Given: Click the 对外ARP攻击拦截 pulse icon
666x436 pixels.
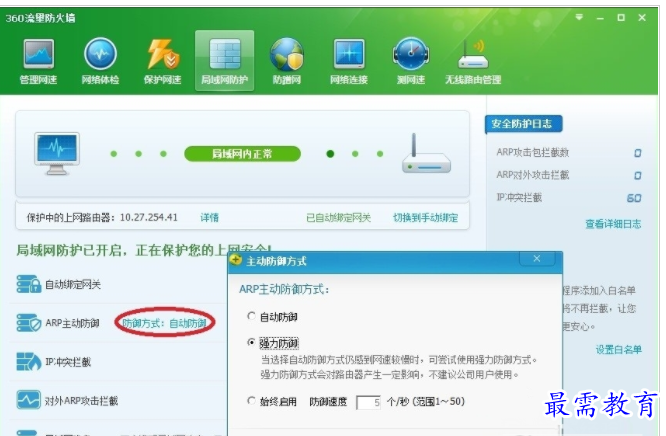Looking at the screenshot, I should (x=28, y=400).
